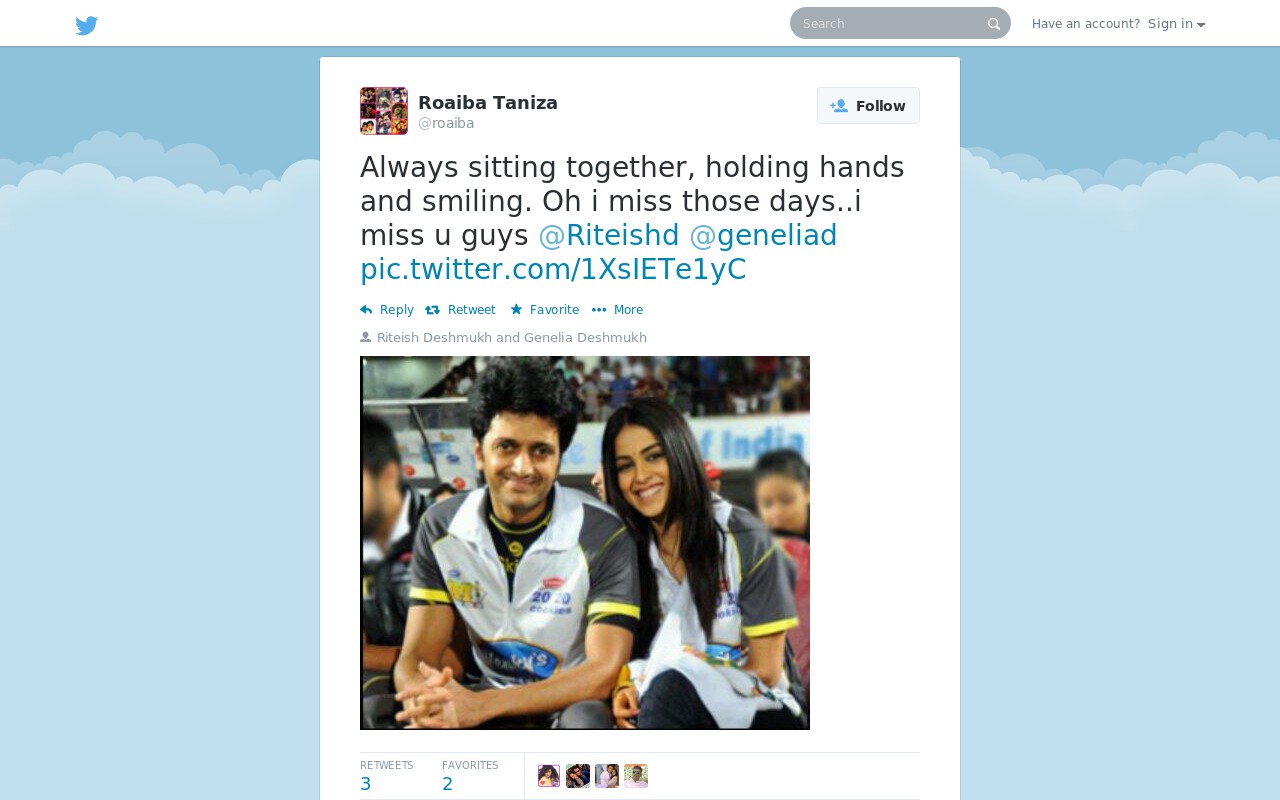Open the last retweeter avatar
The height and width of the screenshot is (800, 1280).
coord(636,776)
